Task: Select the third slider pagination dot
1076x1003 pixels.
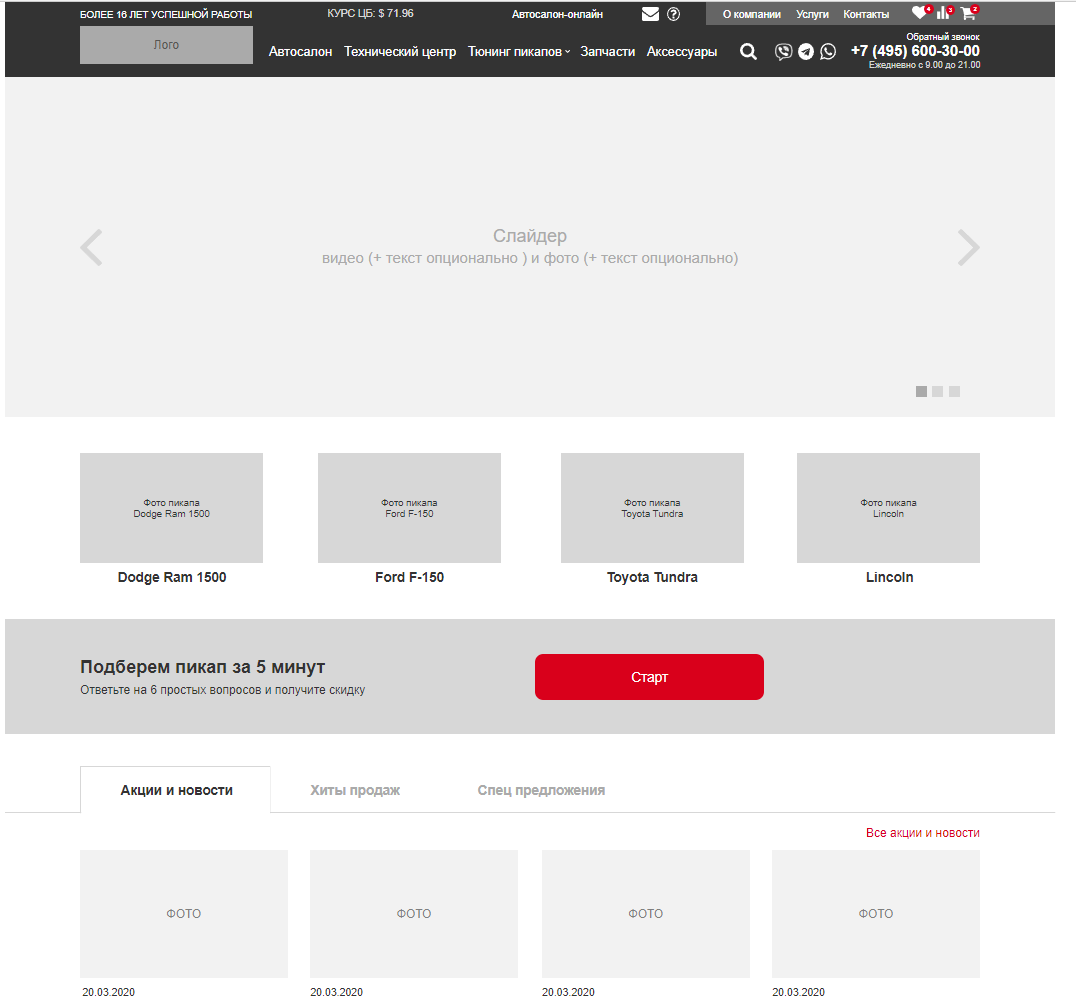Action: click(x=955, y=391)
